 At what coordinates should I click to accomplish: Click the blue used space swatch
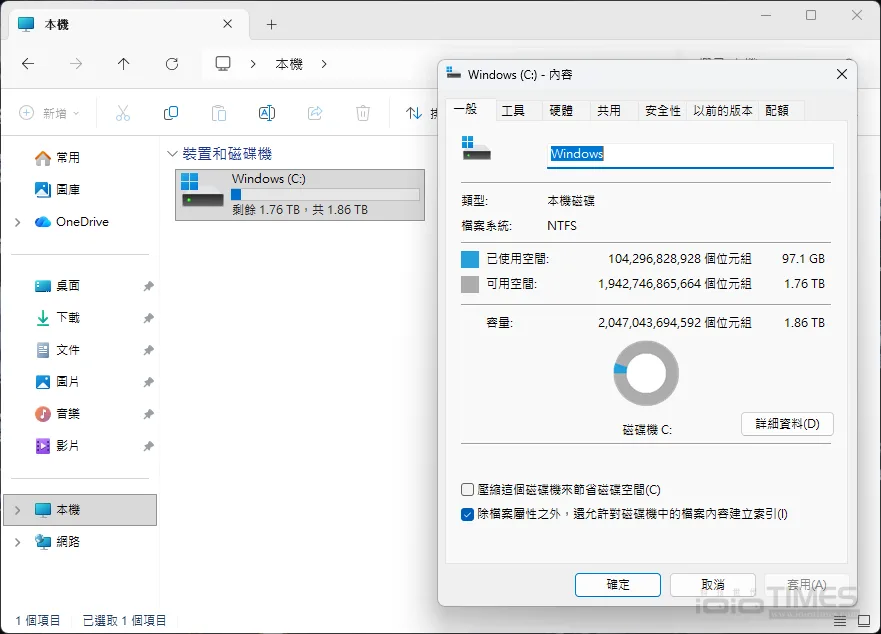470,259
